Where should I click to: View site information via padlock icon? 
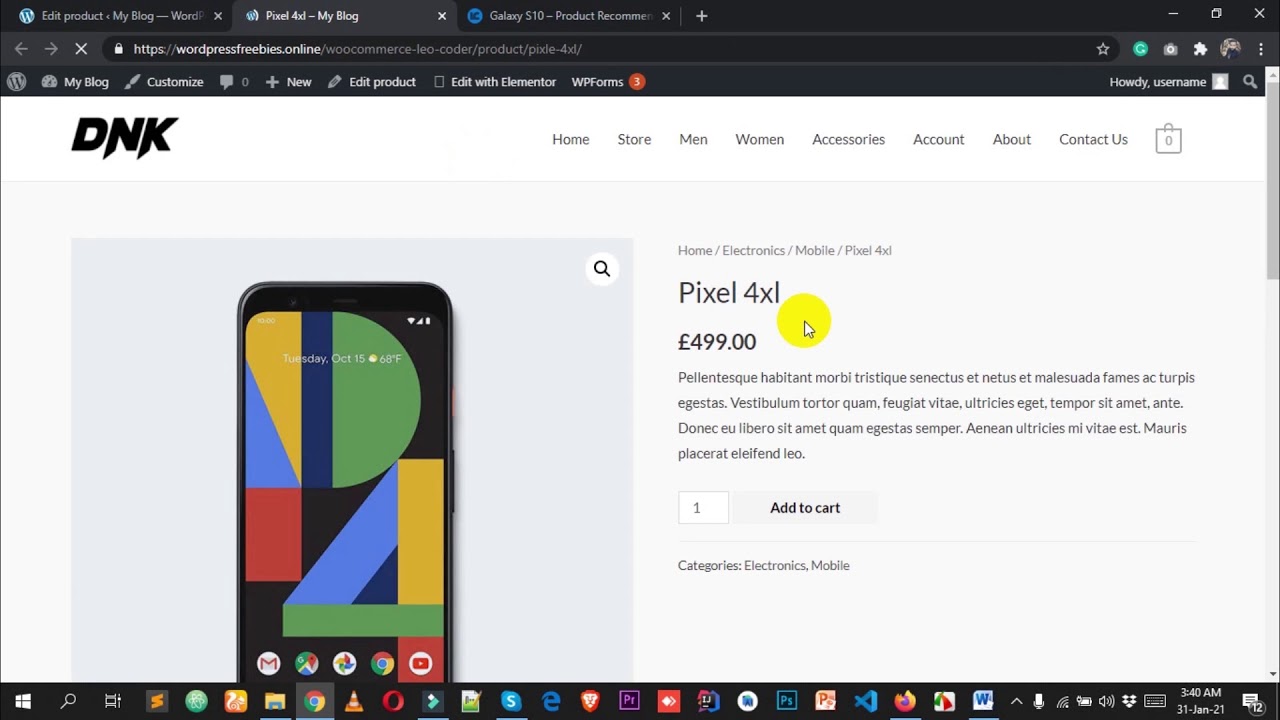click(119, 49)
